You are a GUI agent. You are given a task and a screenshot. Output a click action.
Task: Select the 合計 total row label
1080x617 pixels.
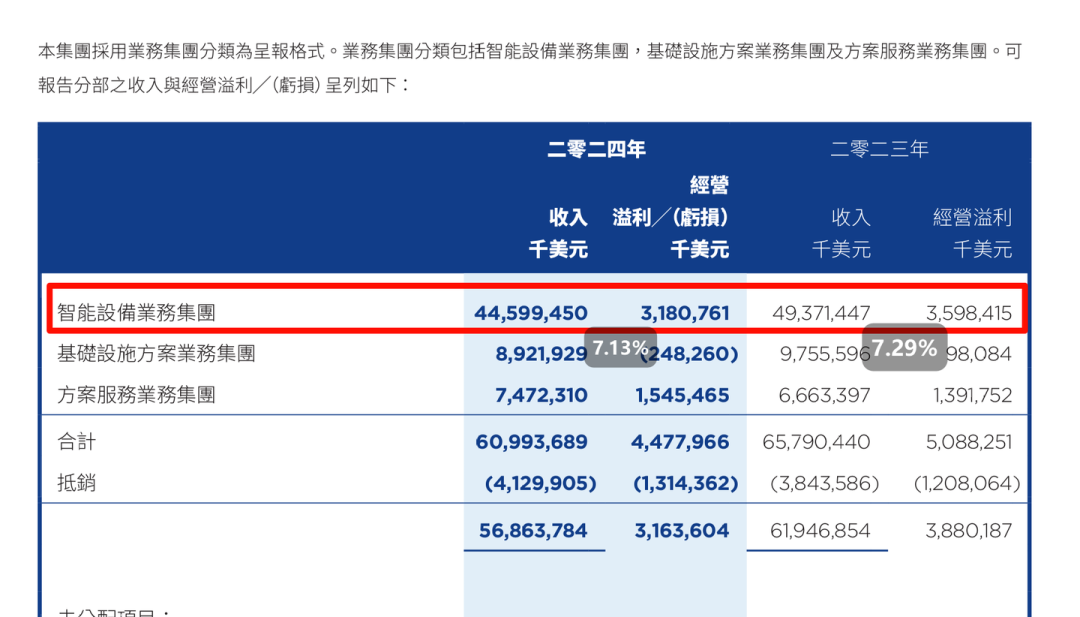(76, 441)
